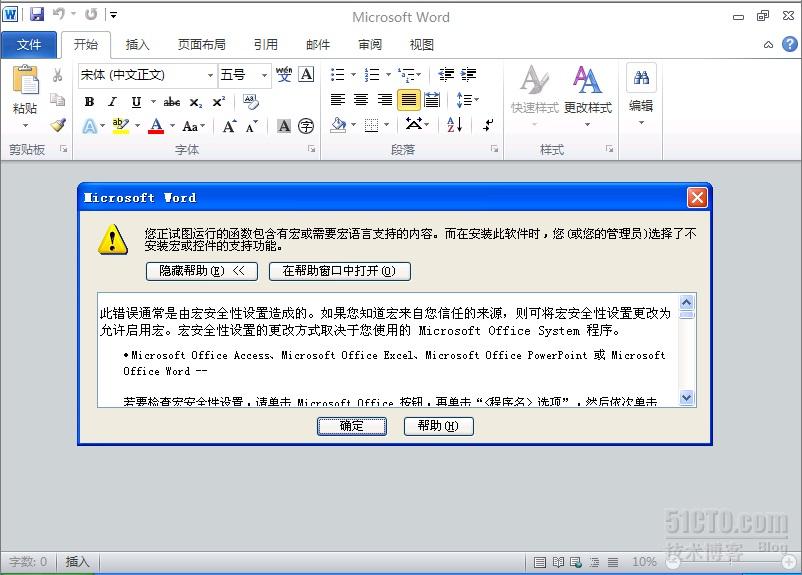Click the decrease indent icon

click(446, 75)
